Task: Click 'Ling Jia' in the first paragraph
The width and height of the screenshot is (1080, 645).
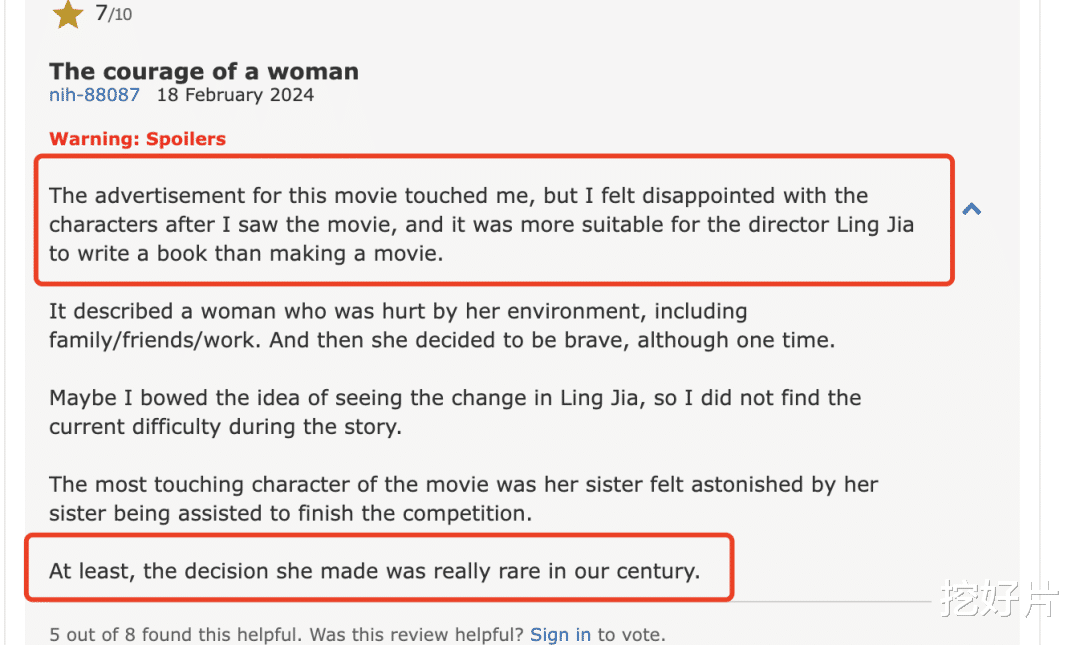Action: [875, 224]
